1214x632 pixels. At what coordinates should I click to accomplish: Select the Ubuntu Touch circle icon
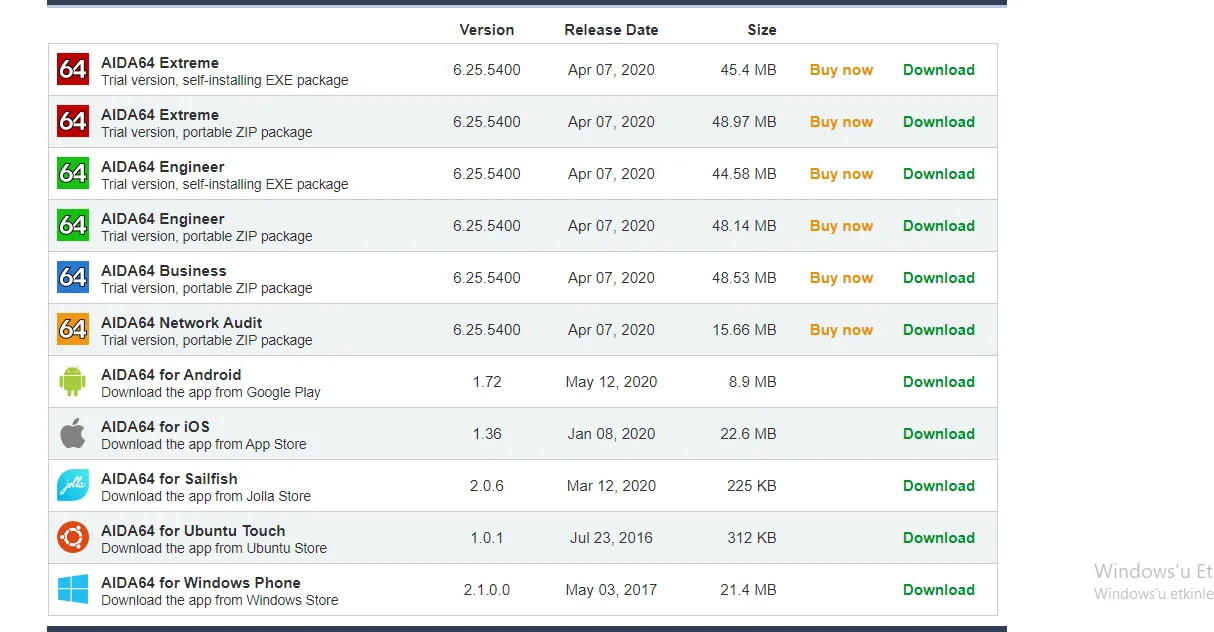[x=72, y=537]
